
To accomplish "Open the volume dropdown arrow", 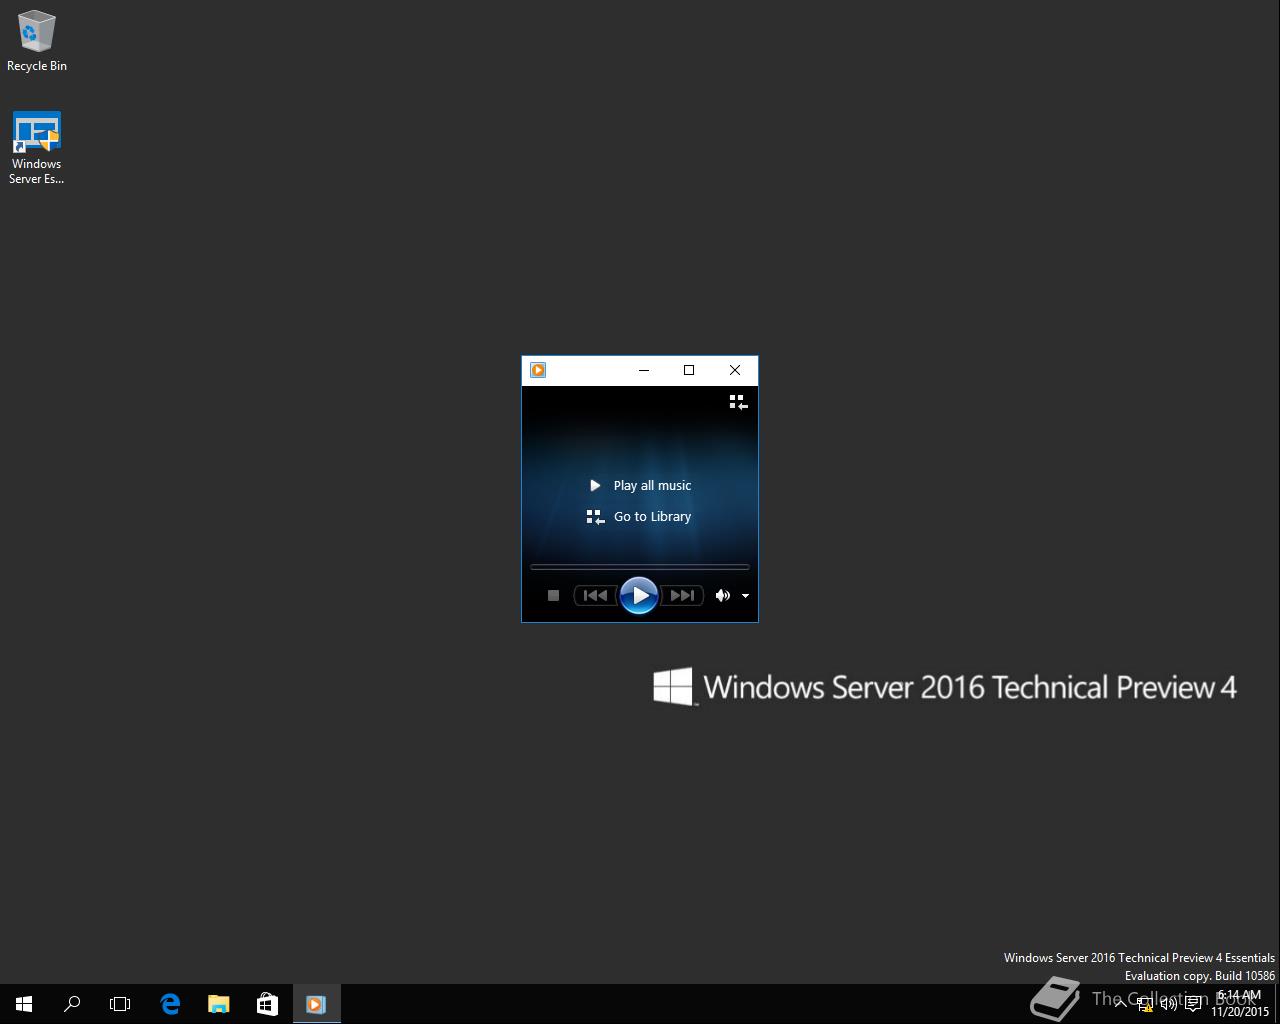I will point(745,596).
